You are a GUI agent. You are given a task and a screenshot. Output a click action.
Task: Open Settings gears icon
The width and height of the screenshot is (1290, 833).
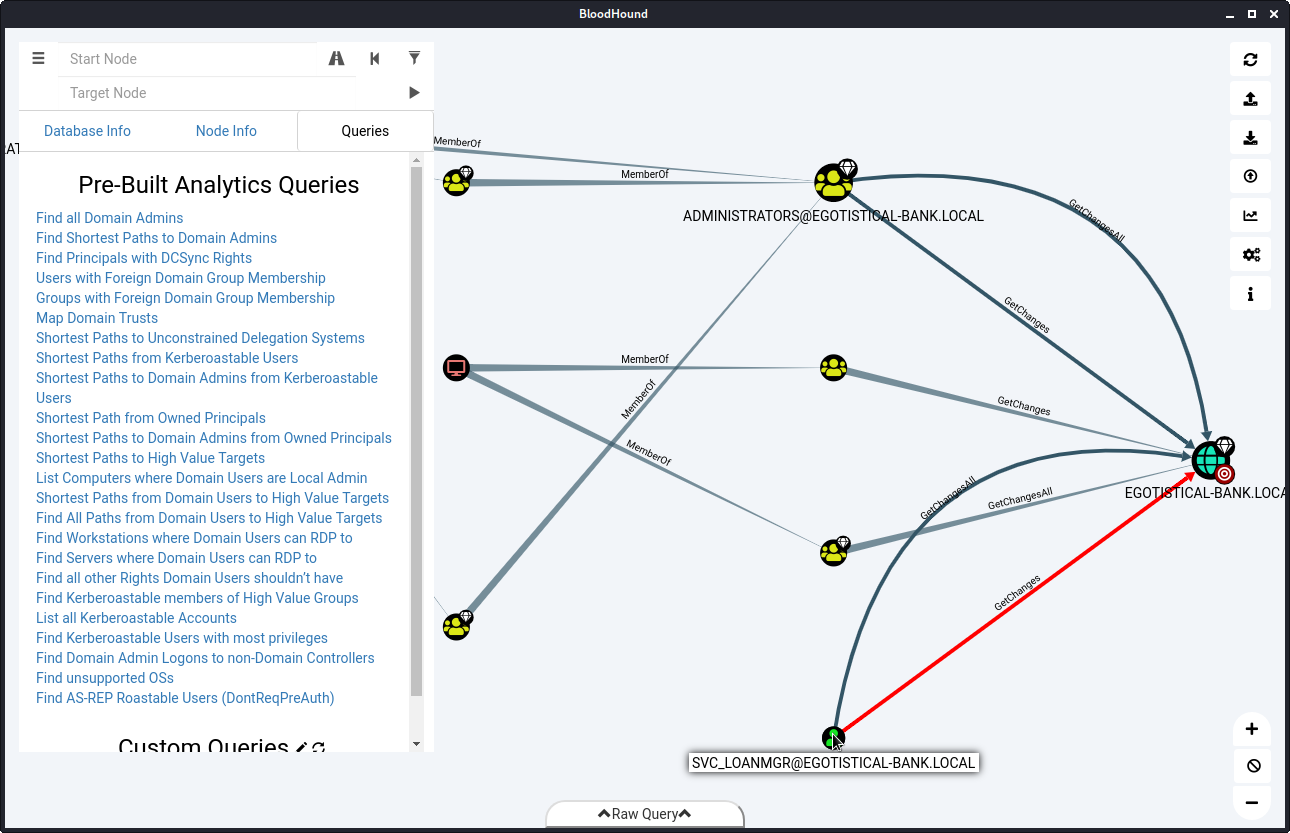pos(1250,254)
